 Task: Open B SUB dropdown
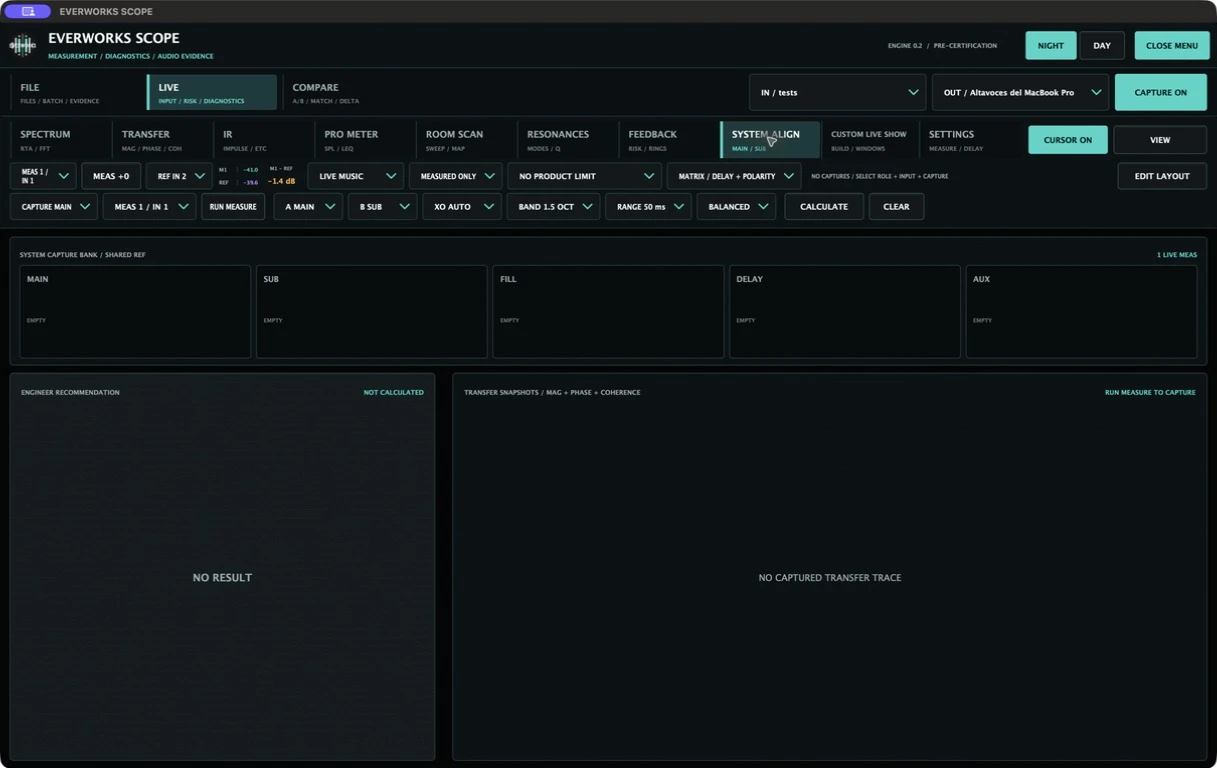[382, 207]
